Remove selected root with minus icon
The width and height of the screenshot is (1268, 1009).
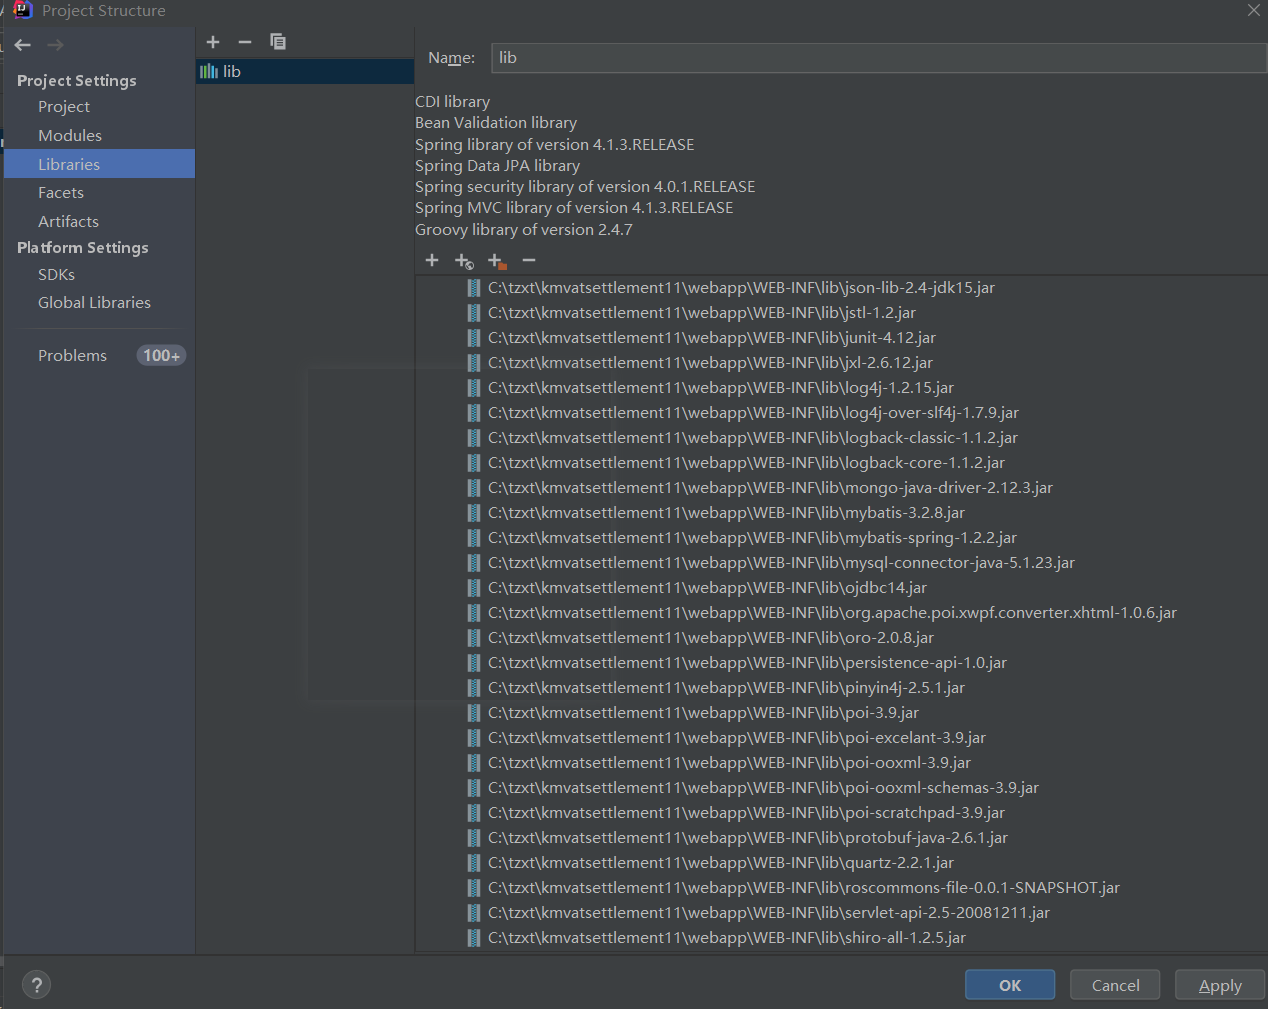[529, 260]
